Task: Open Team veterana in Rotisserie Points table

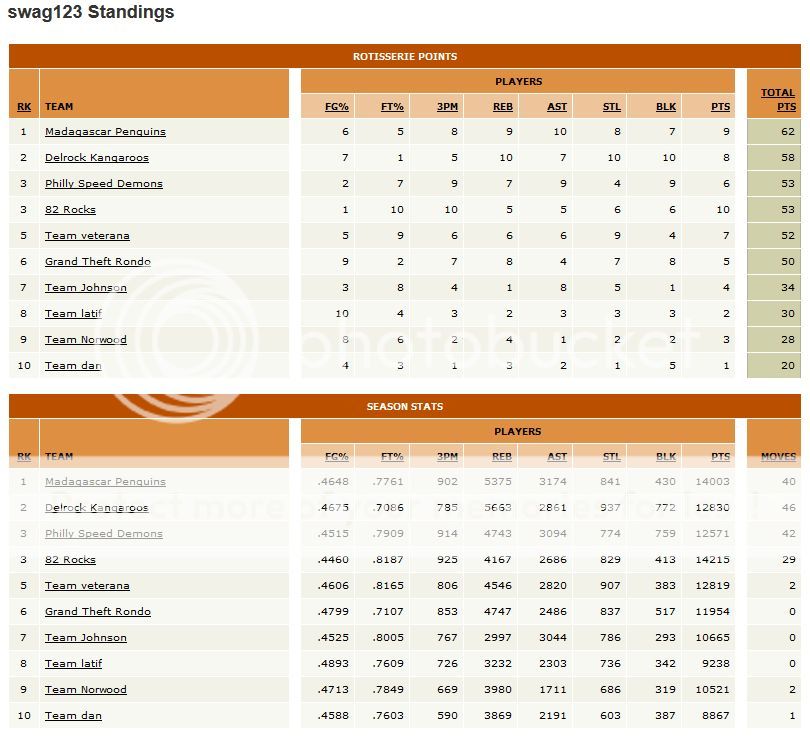Action: coord(87,236)
